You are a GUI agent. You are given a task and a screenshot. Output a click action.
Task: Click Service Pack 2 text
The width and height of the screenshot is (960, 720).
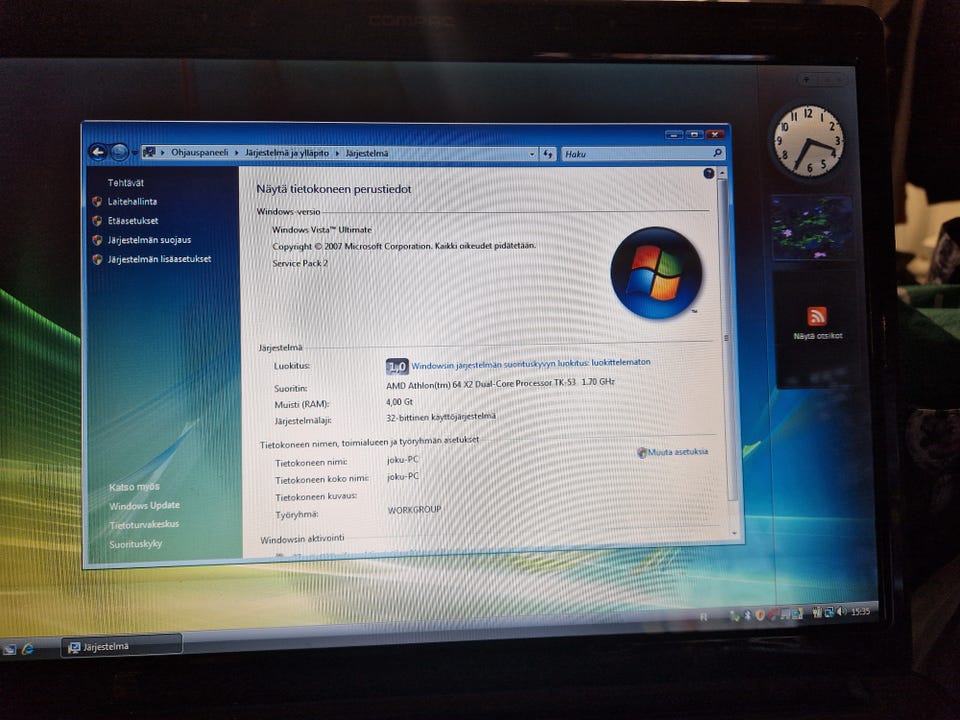[300, 263]
